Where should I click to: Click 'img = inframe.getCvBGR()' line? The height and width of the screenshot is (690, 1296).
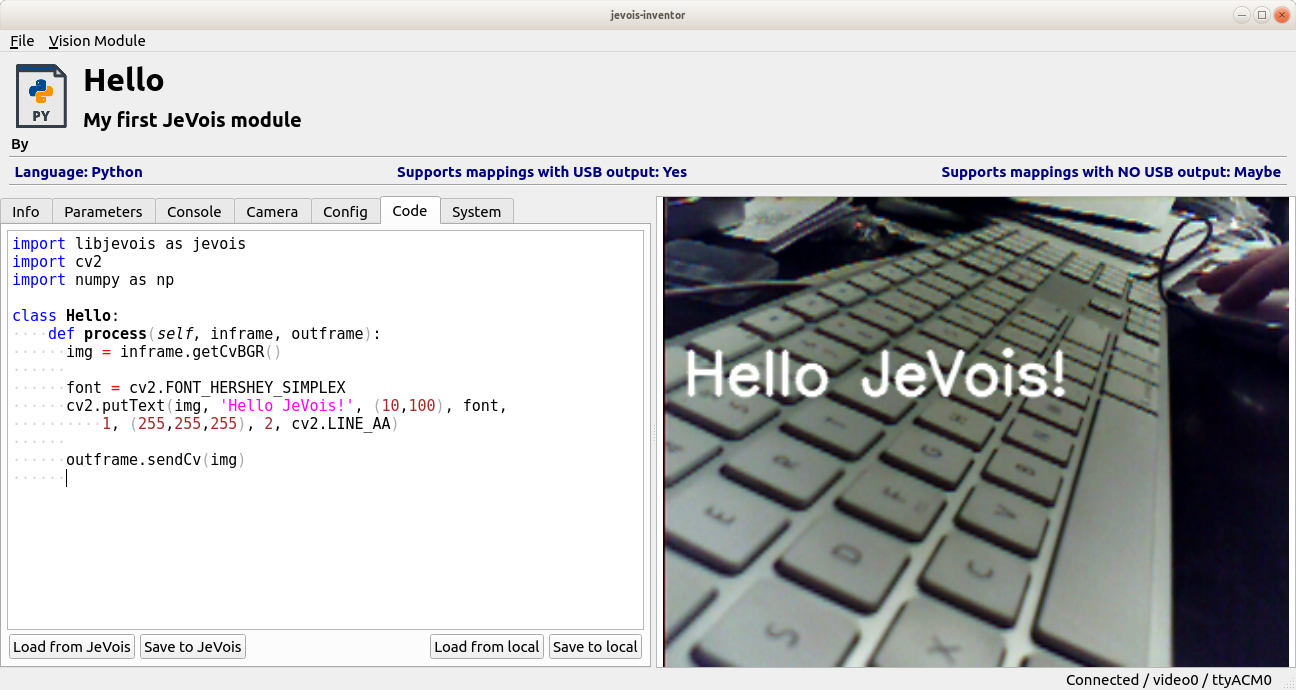click(x=174, y=352)
